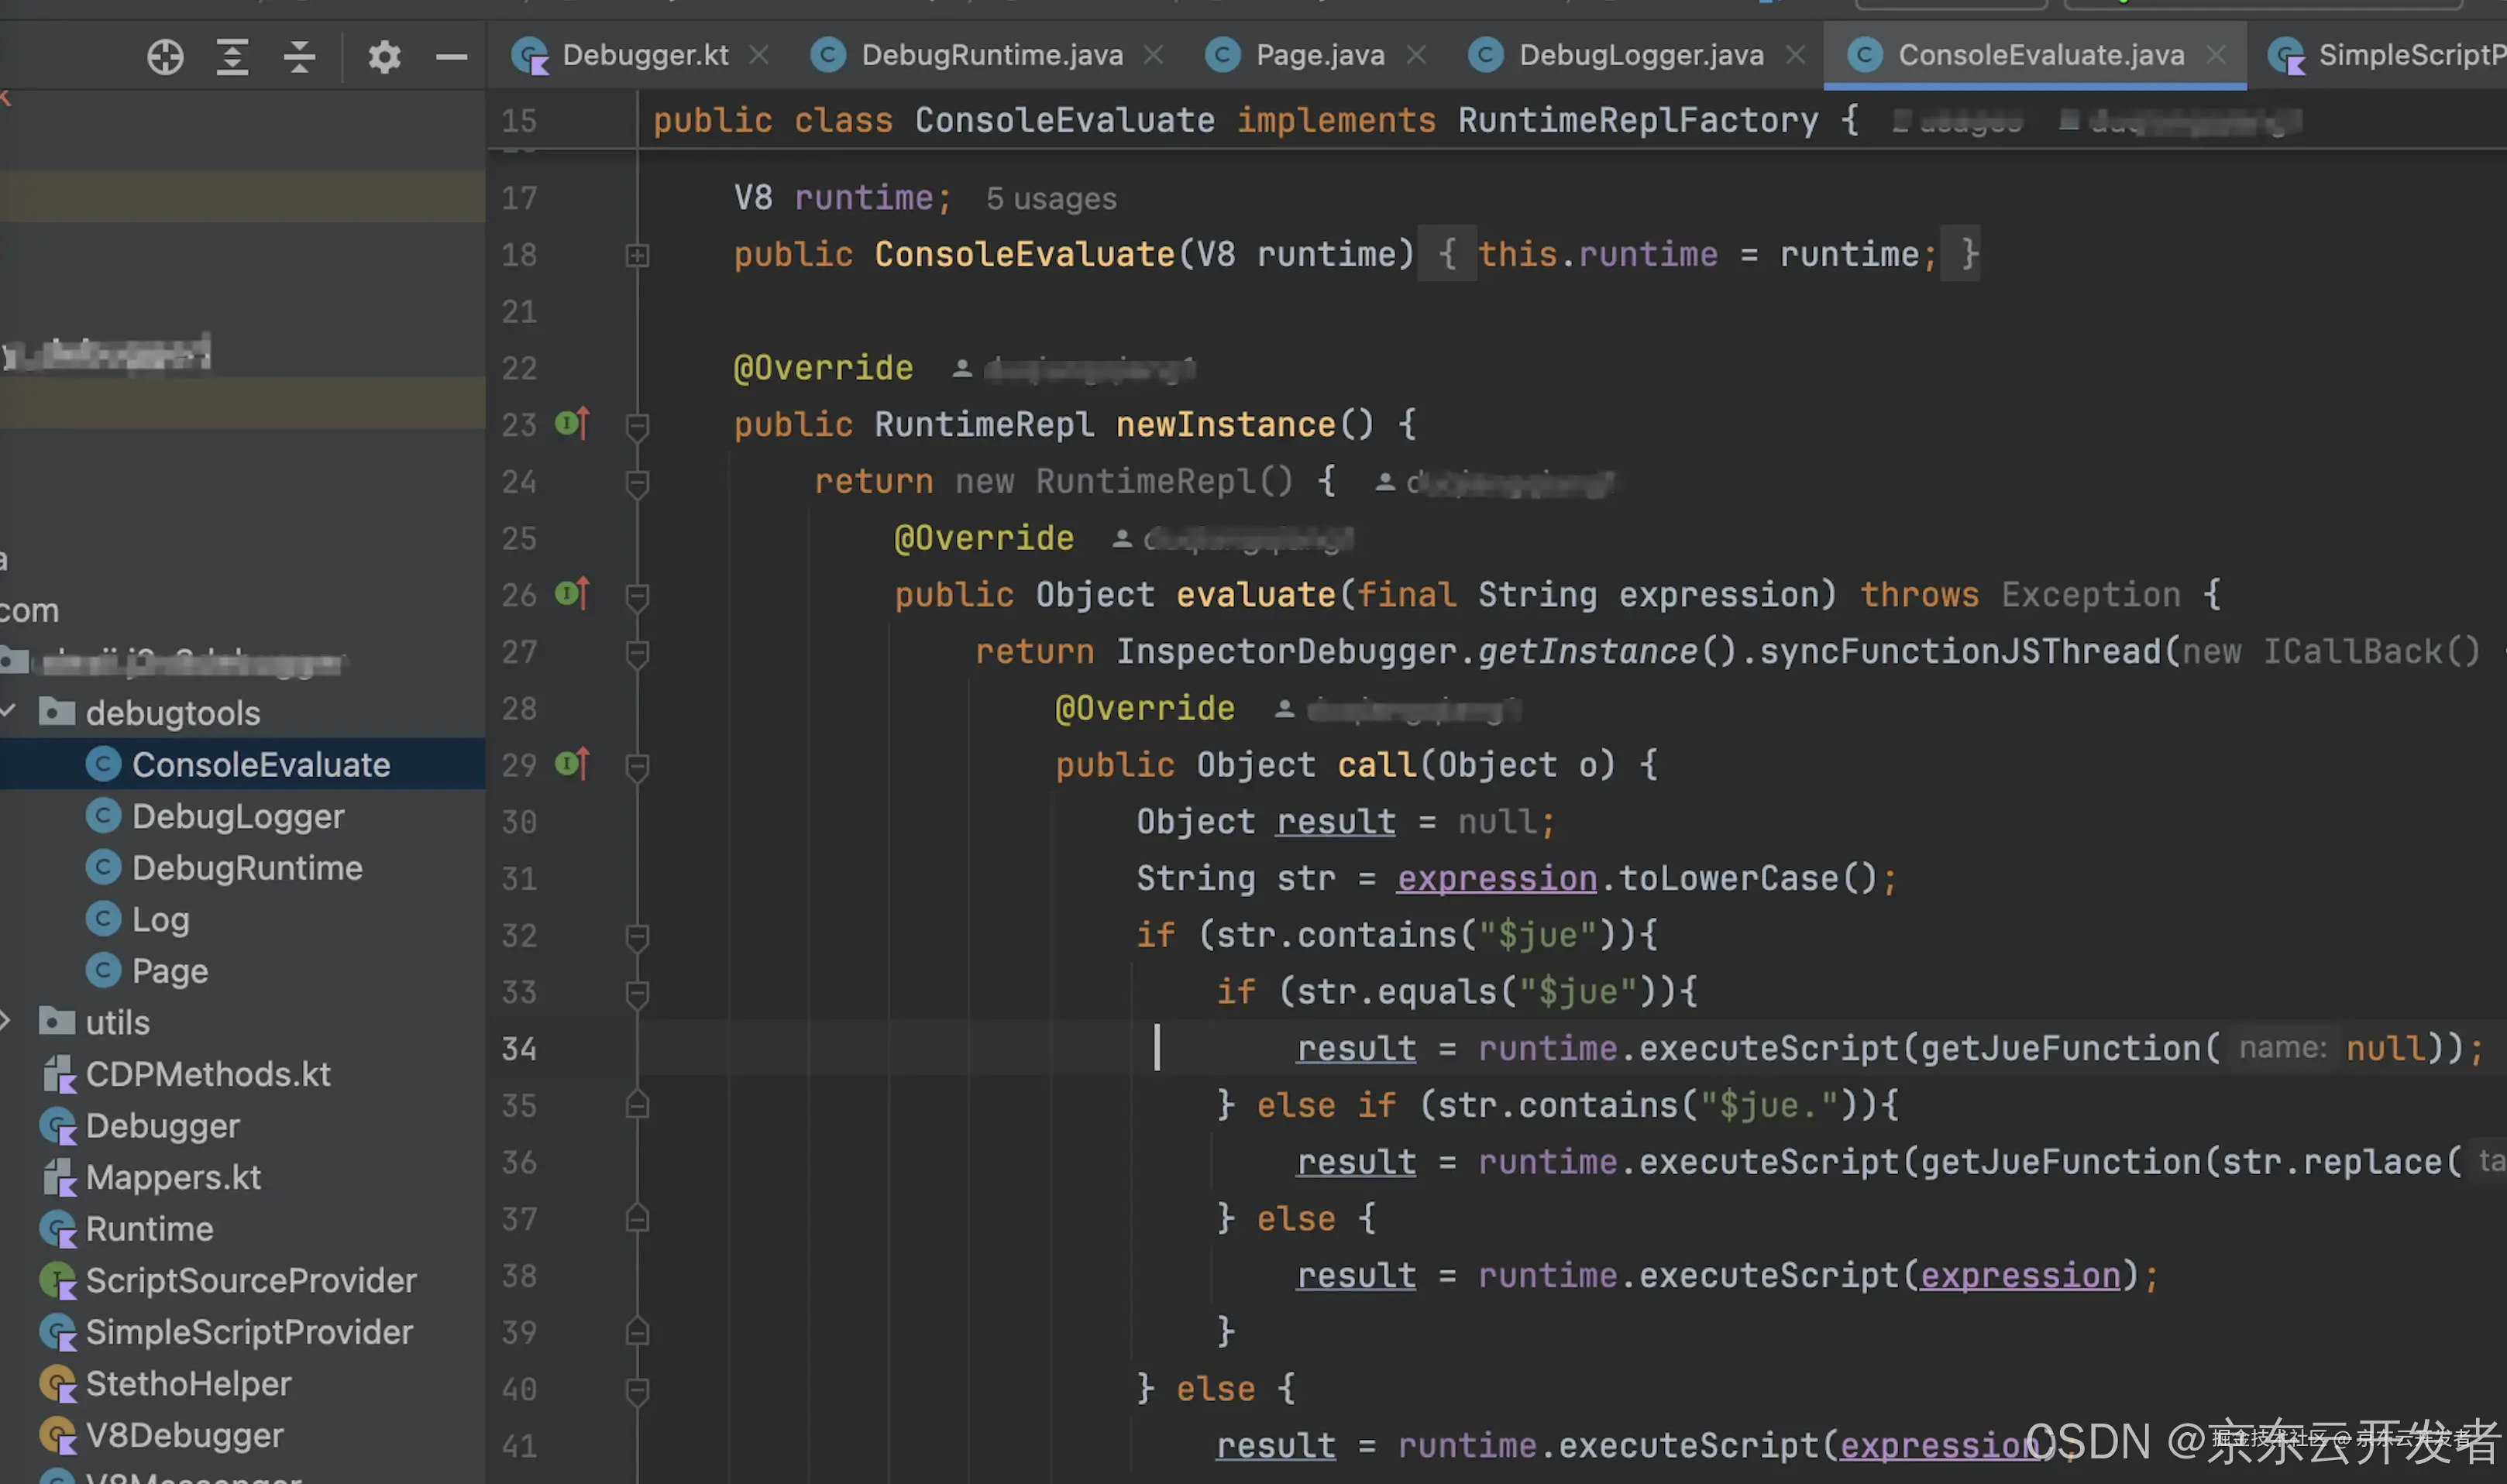Screen dimensions: 2507x1484
Task: Open project view settings gear
Action: (384, 57)
